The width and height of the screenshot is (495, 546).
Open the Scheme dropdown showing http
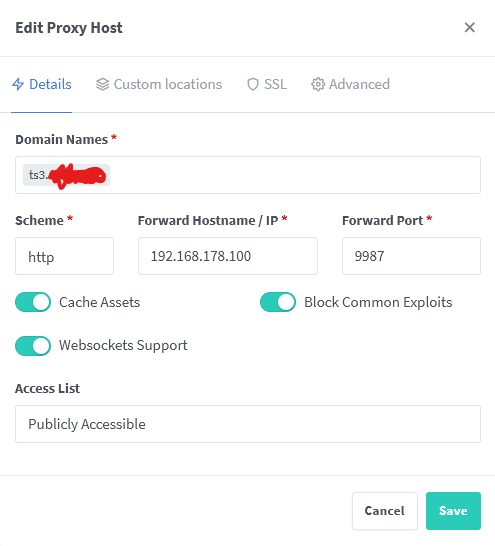[64, 256]
